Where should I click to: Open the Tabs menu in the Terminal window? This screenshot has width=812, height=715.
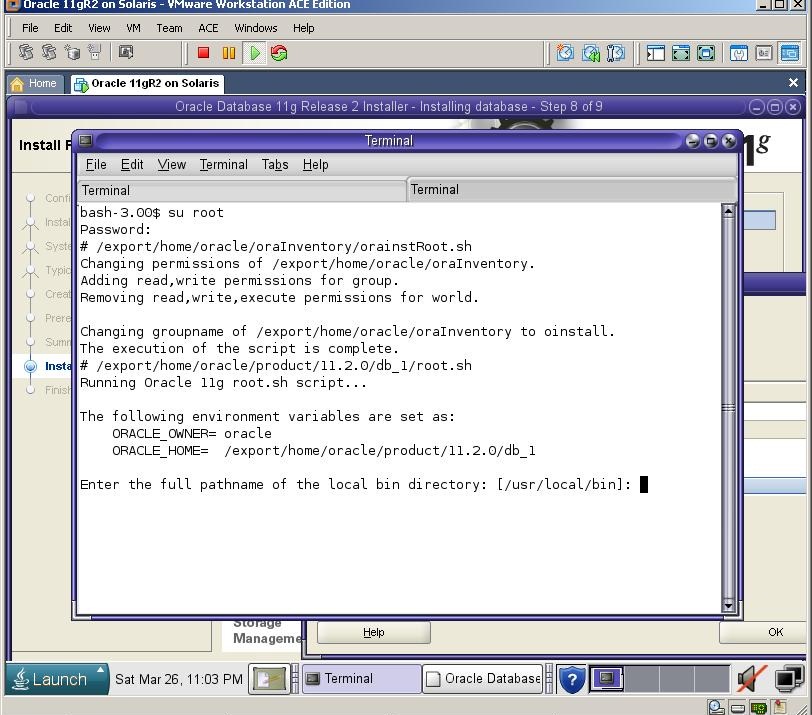275,164
